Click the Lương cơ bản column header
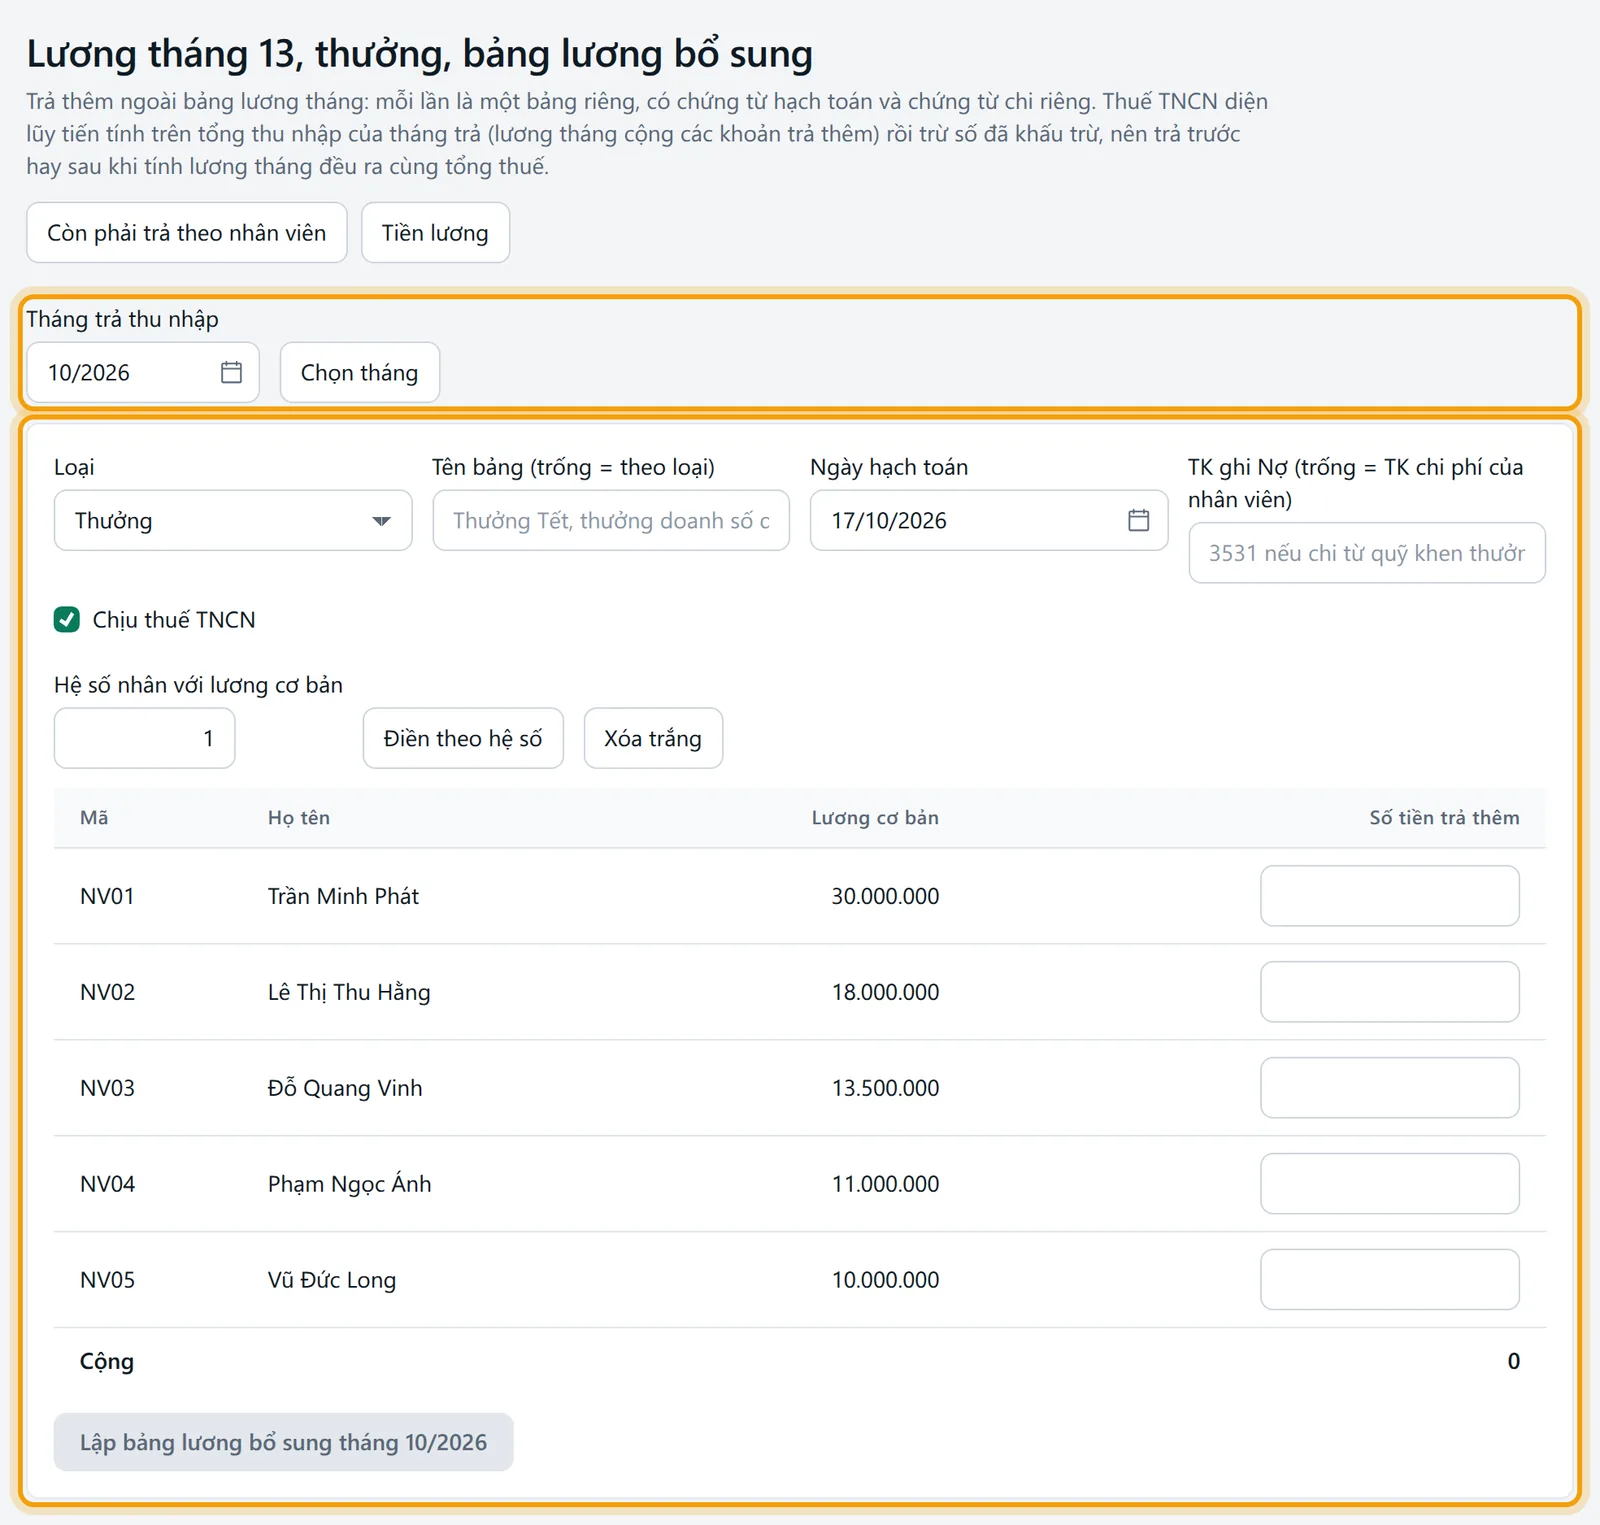The height and width of the screenshot is (1525, 1600). pos(875,818)
